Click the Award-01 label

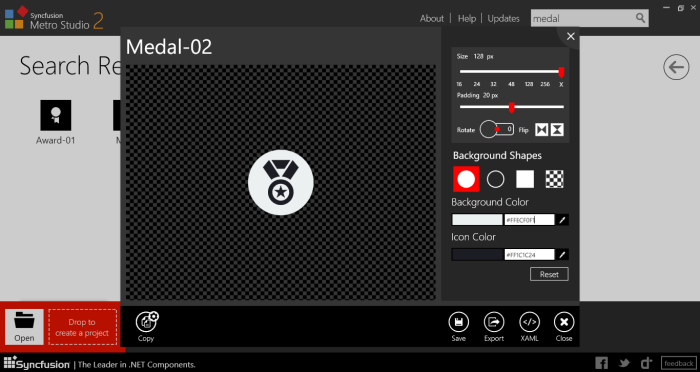(x=55, y=140)
